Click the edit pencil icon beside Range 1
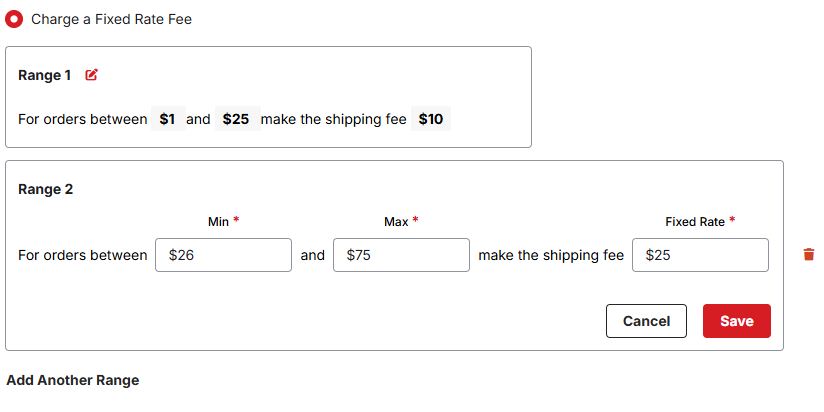 tap(92, 75)
